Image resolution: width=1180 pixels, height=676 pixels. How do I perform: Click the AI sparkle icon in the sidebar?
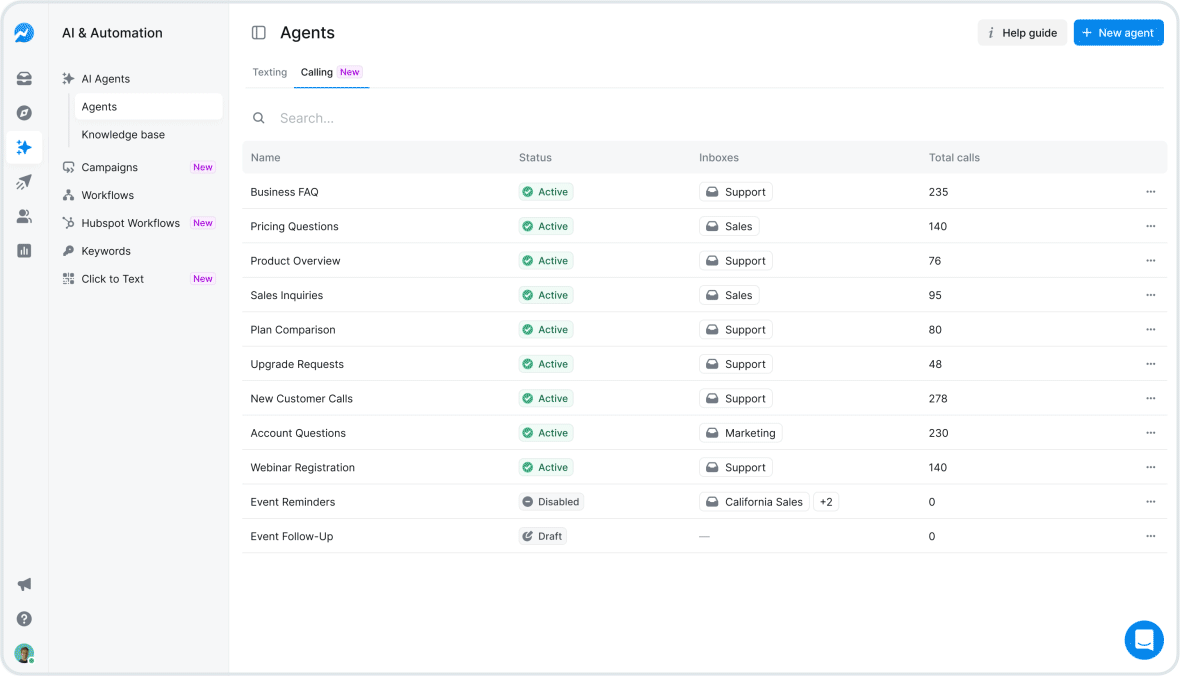point(24,147)
